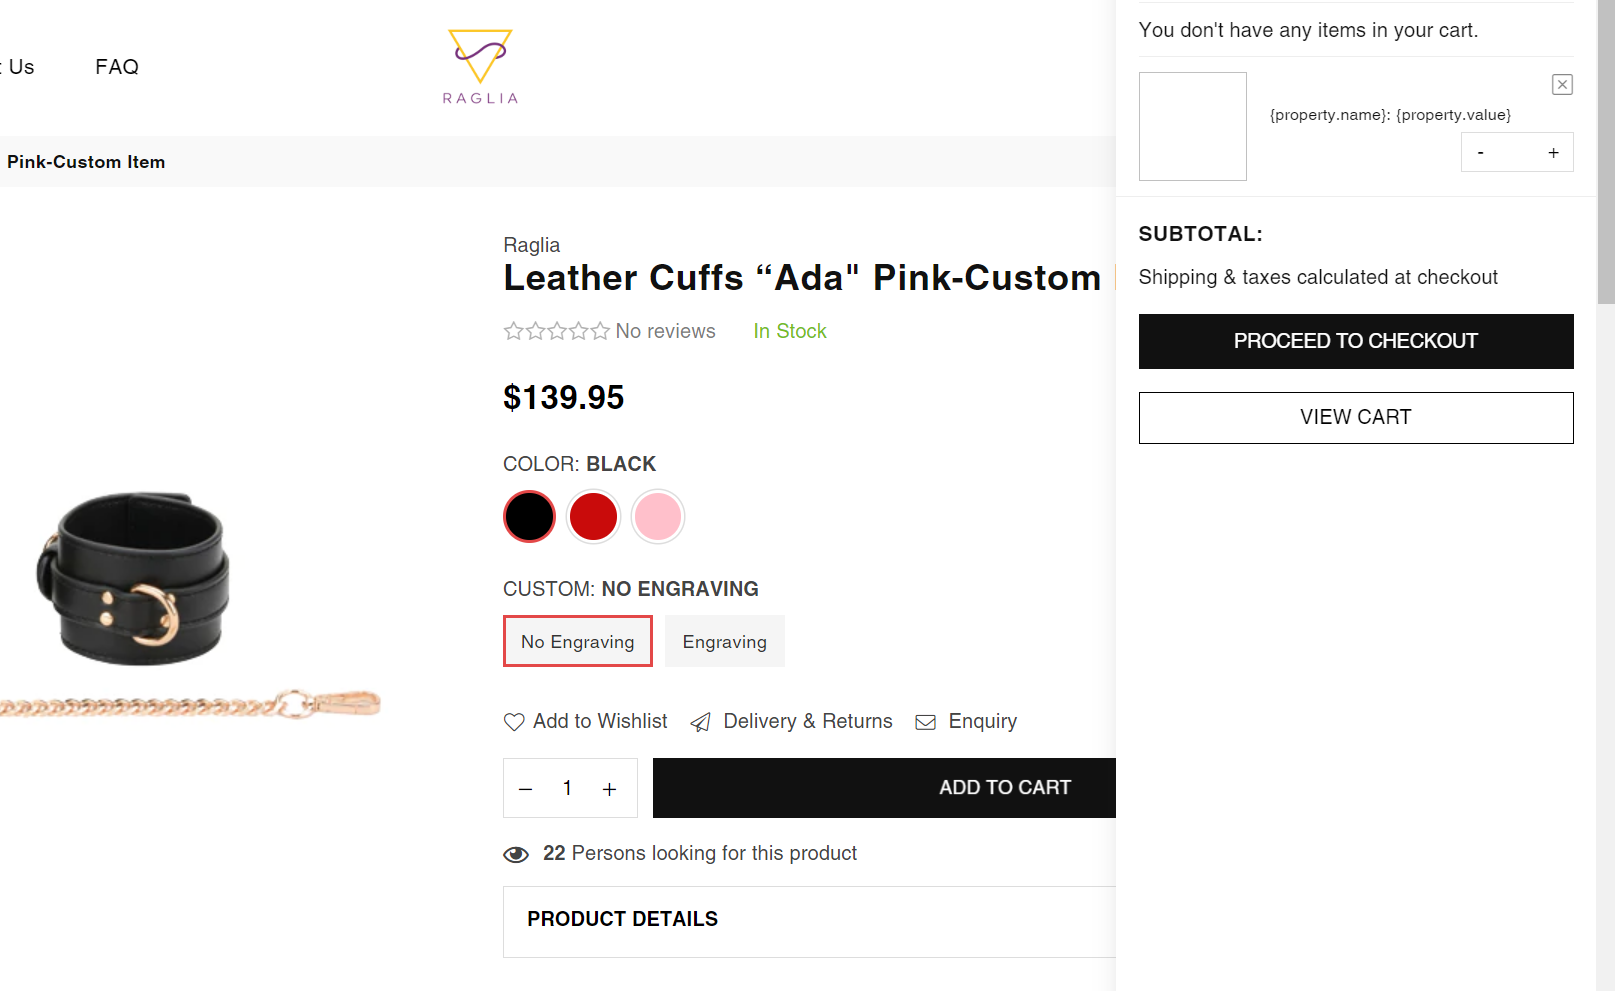Increase product quantity with plus
This screenshot has height=991, width=1615.
click(609, 789)
